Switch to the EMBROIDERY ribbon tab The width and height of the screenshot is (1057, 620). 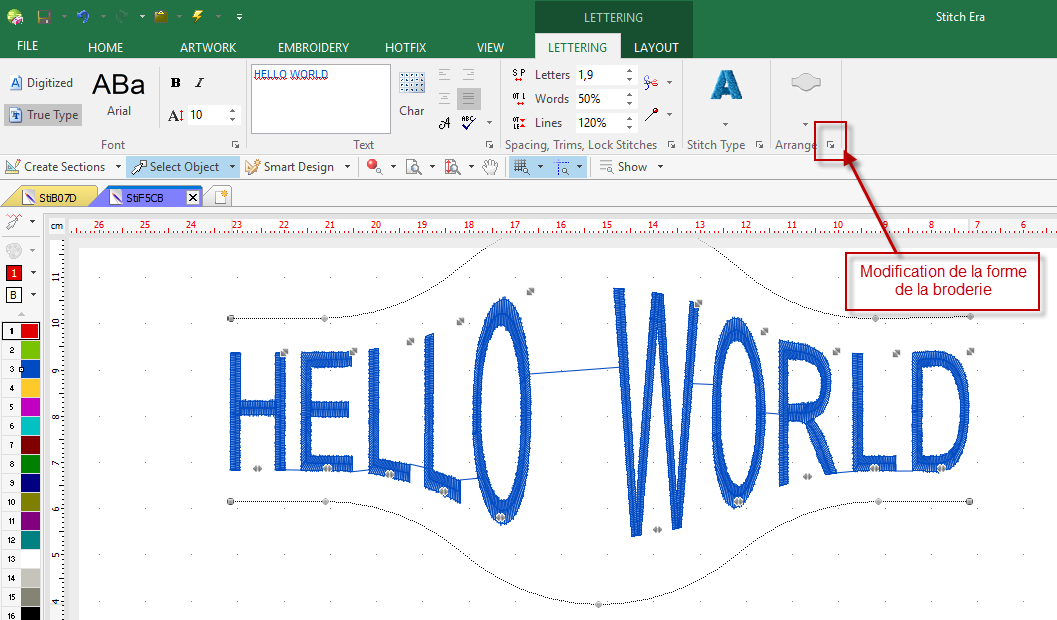313,48
